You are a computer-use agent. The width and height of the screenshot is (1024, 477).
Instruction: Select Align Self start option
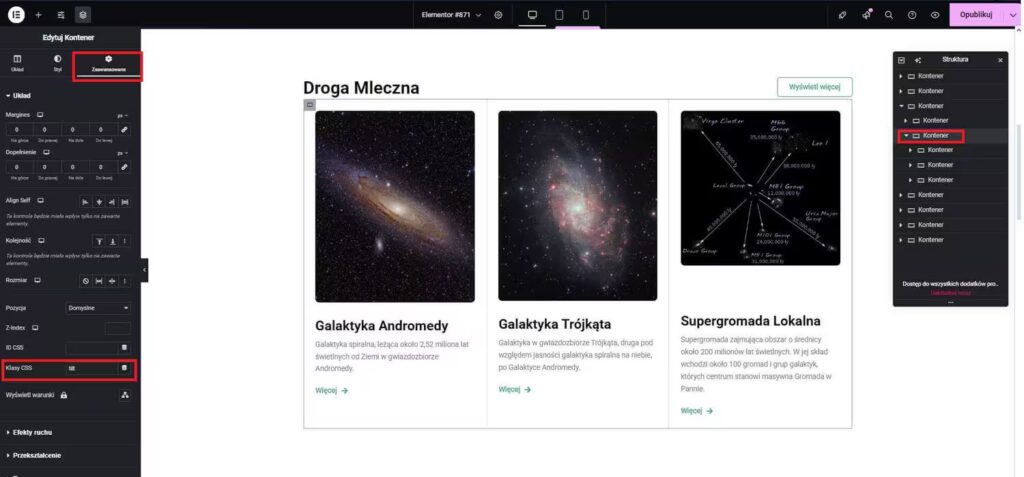coord(86,201)
